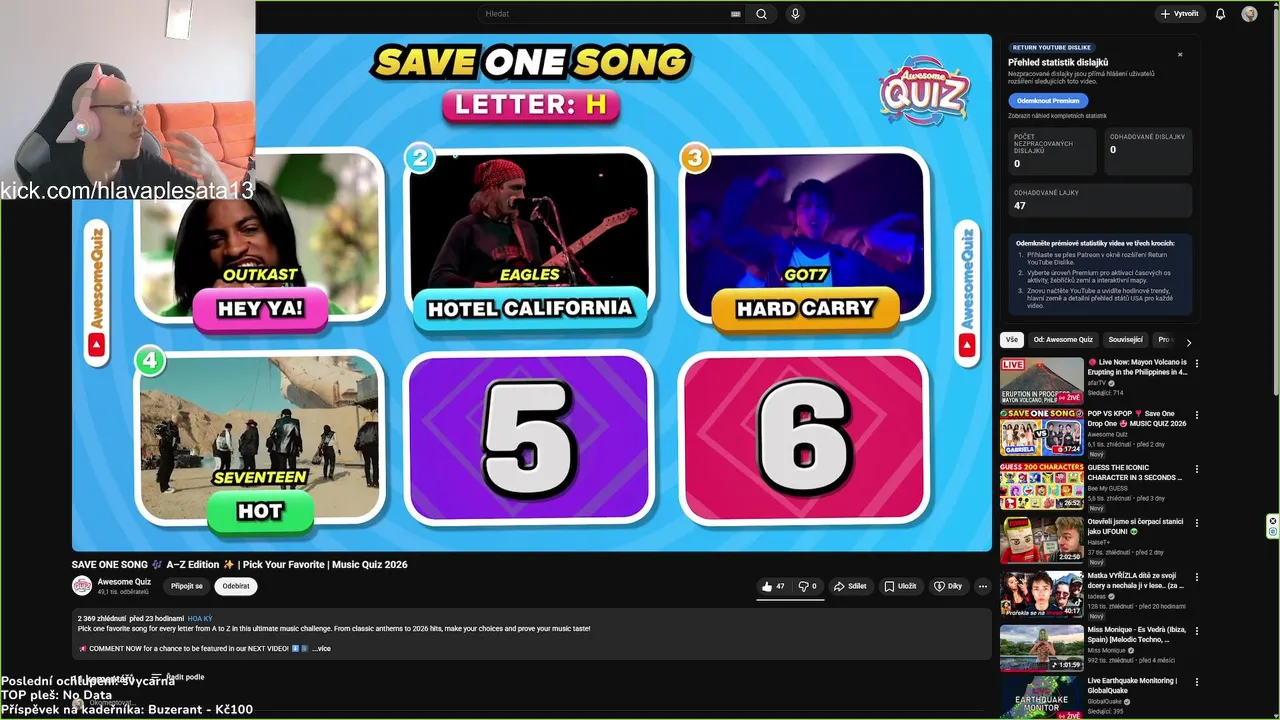
Task: Open the on-screen keyboard in search box
Action: (x=736, y=14)
